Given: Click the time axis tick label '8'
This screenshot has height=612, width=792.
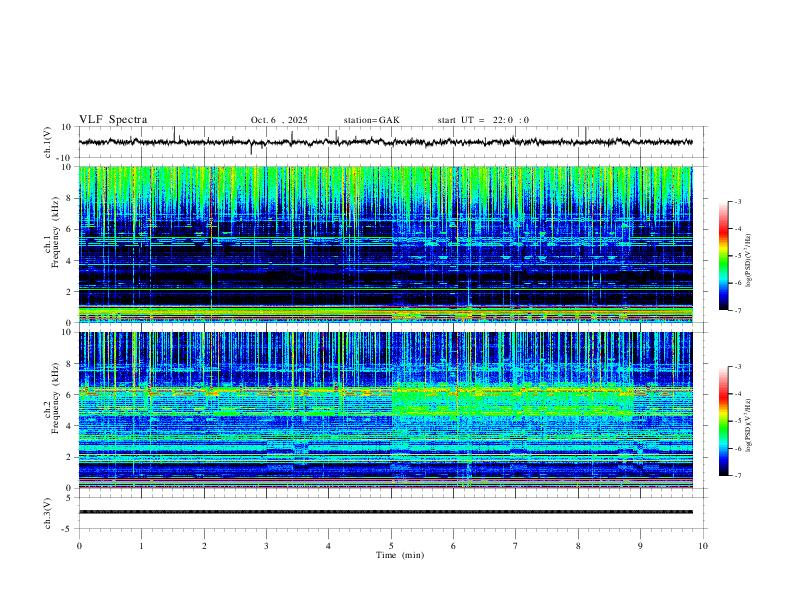Looking at the screenshot, I should click(x=578, y=546).
